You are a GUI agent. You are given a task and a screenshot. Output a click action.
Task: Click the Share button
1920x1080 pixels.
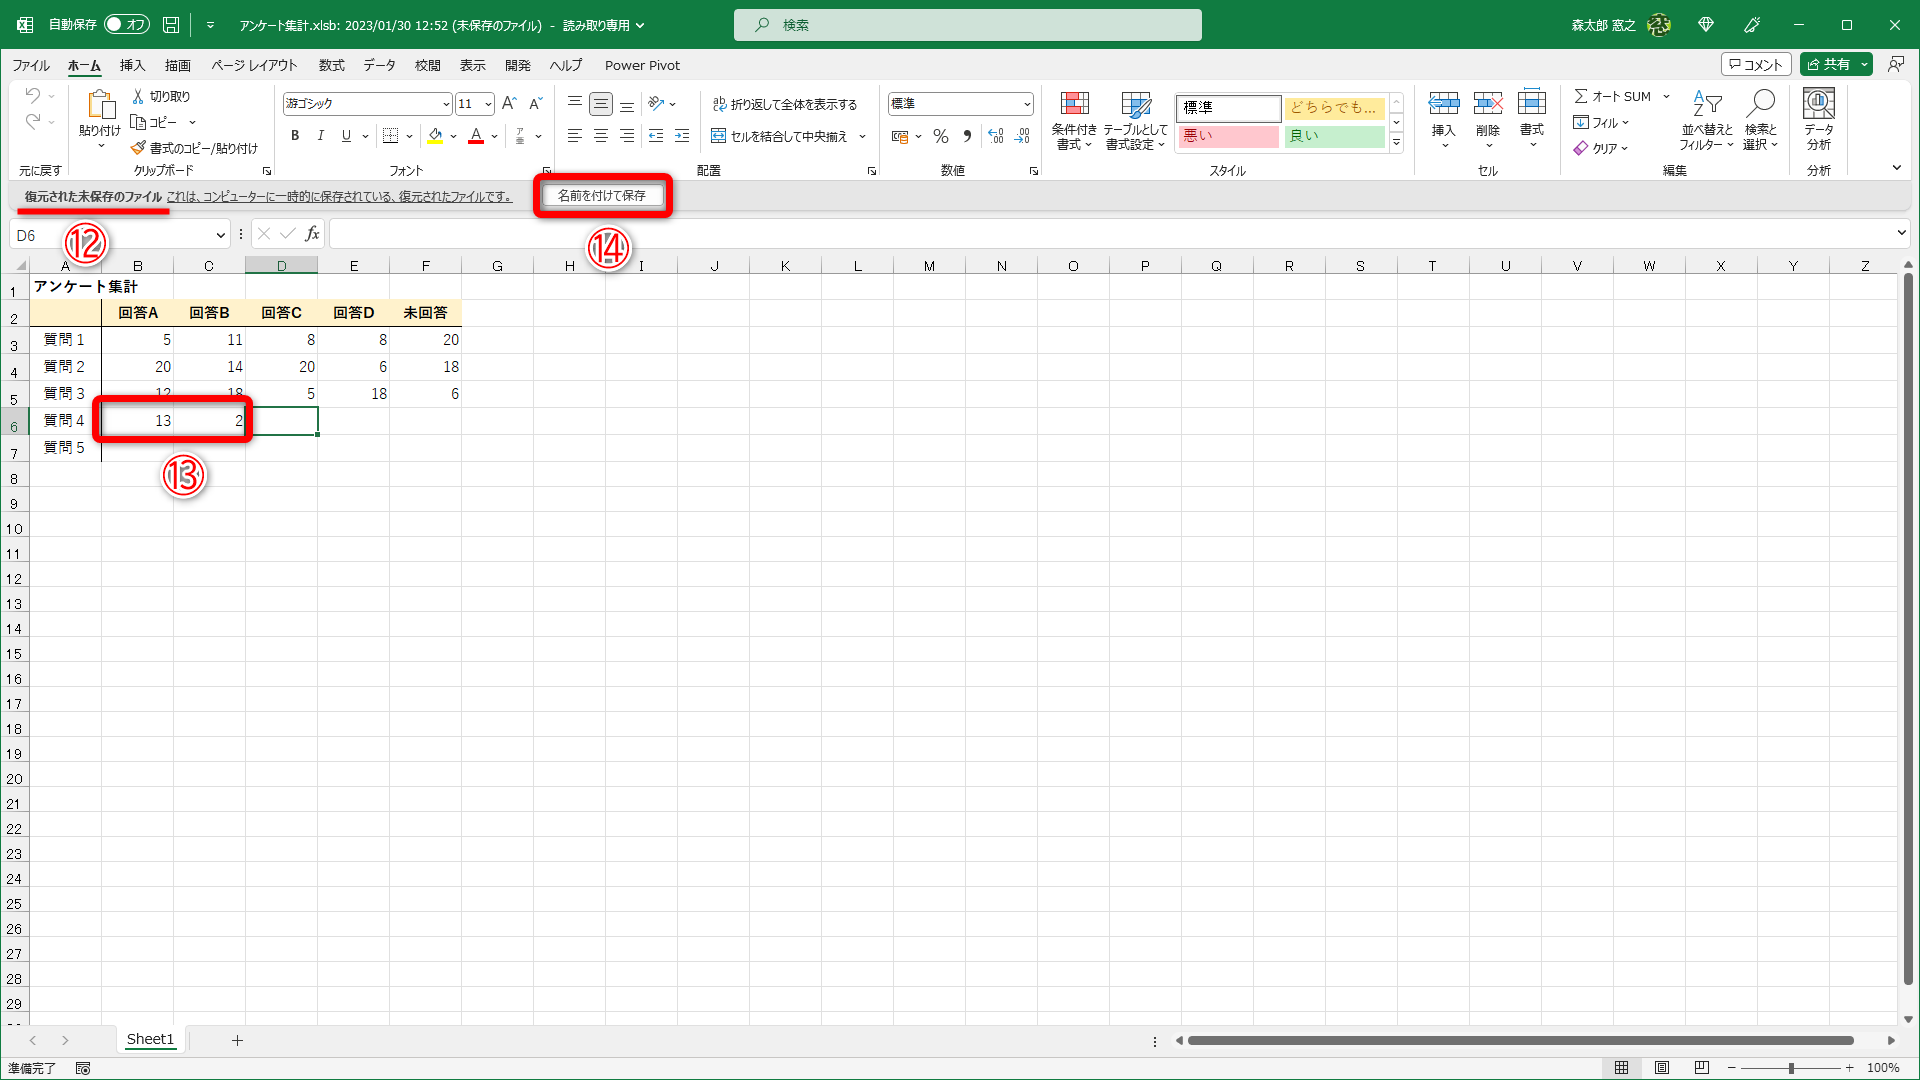coord(1828,64)
